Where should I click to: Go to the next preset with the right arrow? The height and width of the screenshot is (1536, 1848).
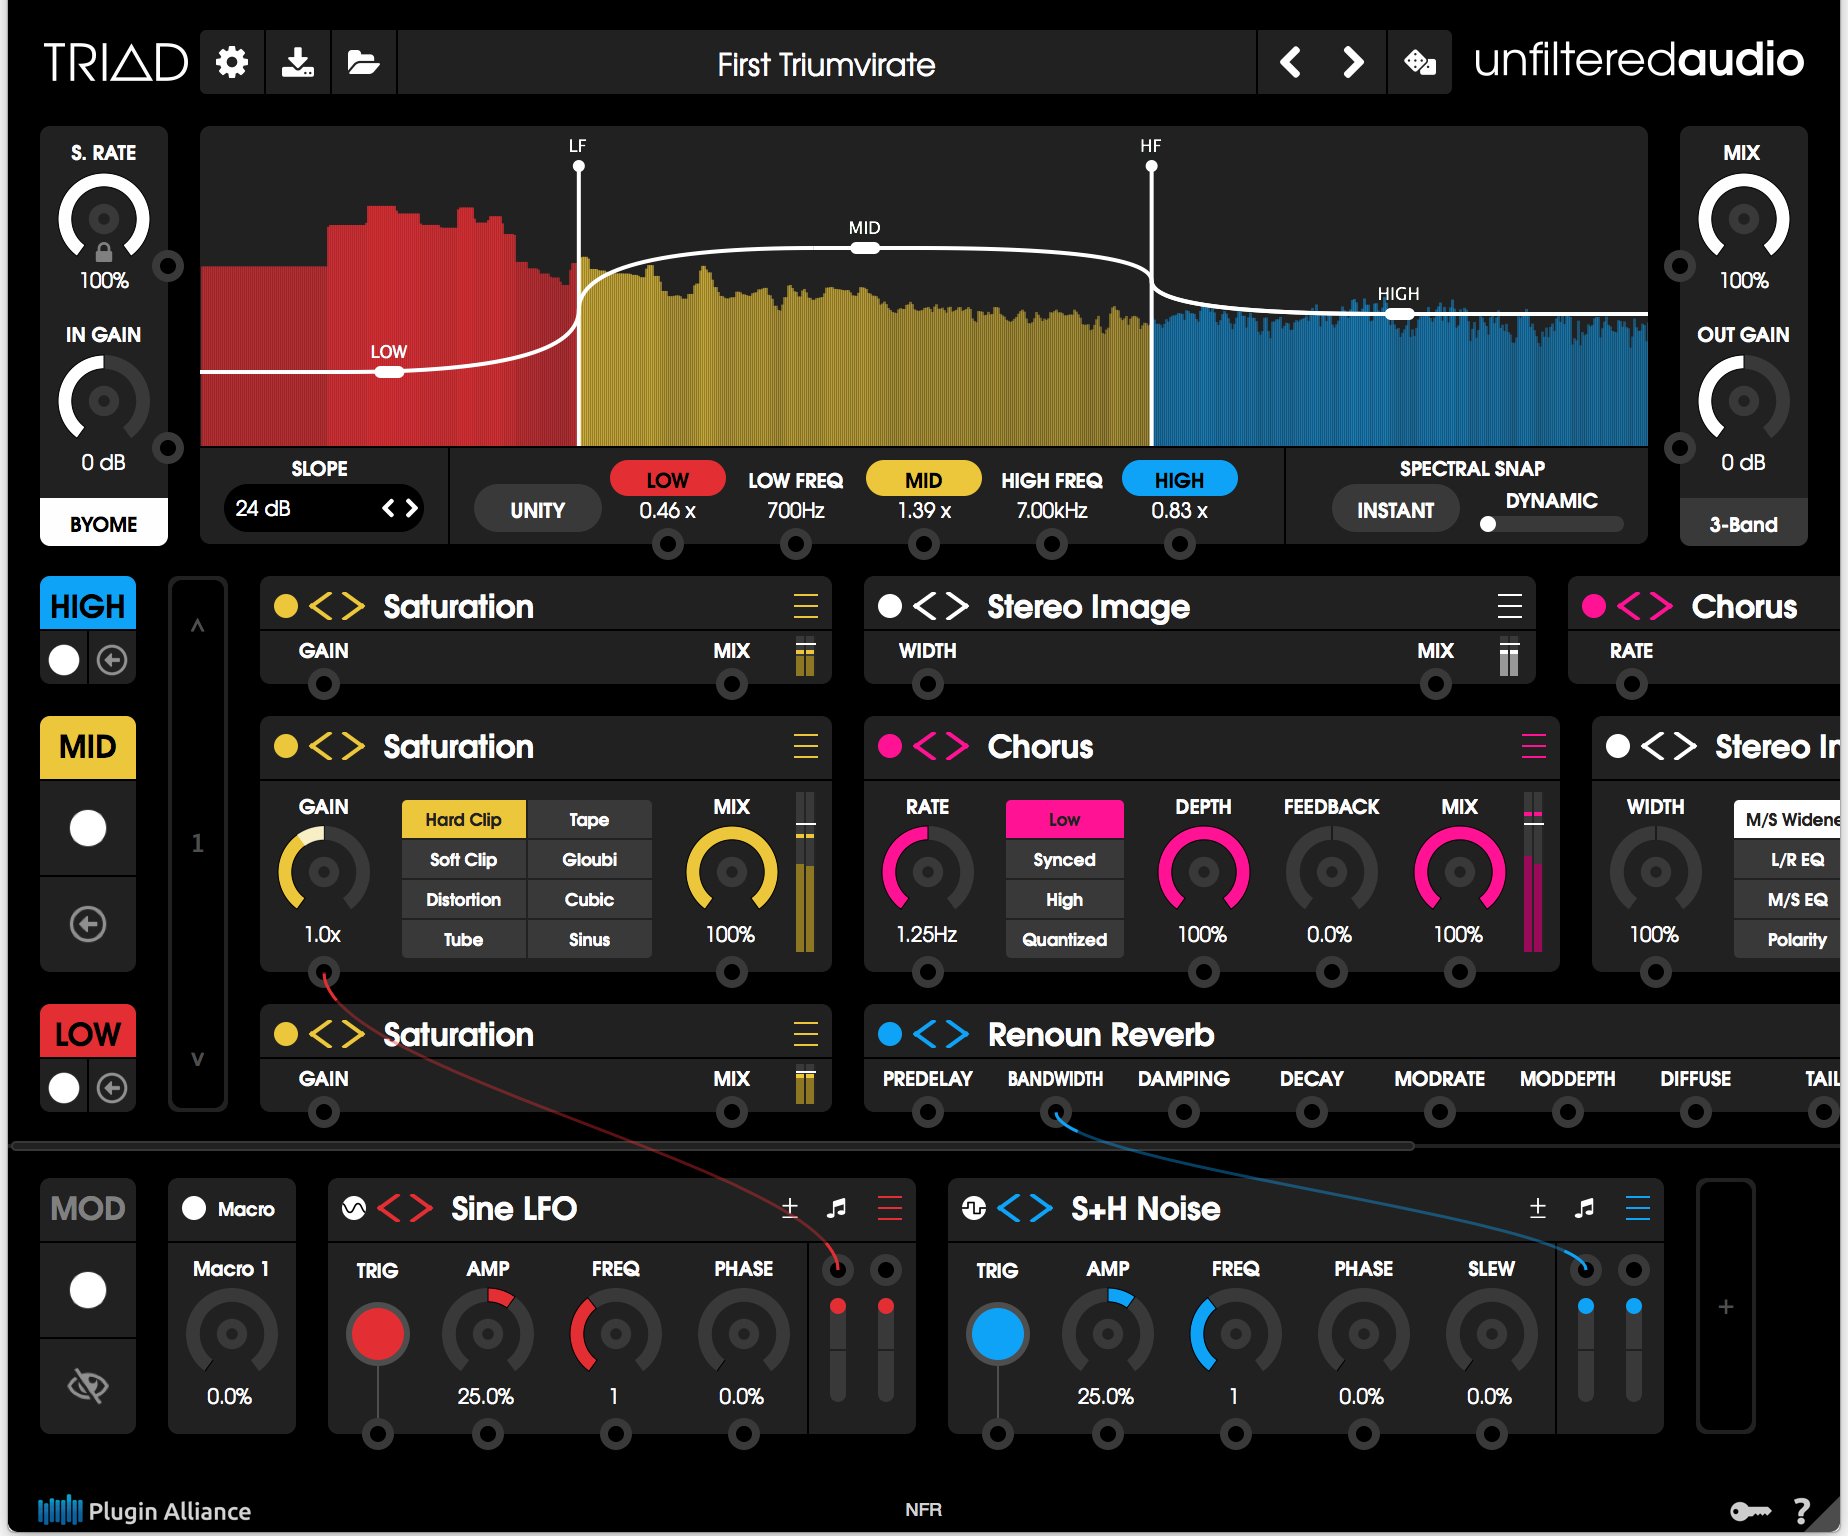(1353, 63)
